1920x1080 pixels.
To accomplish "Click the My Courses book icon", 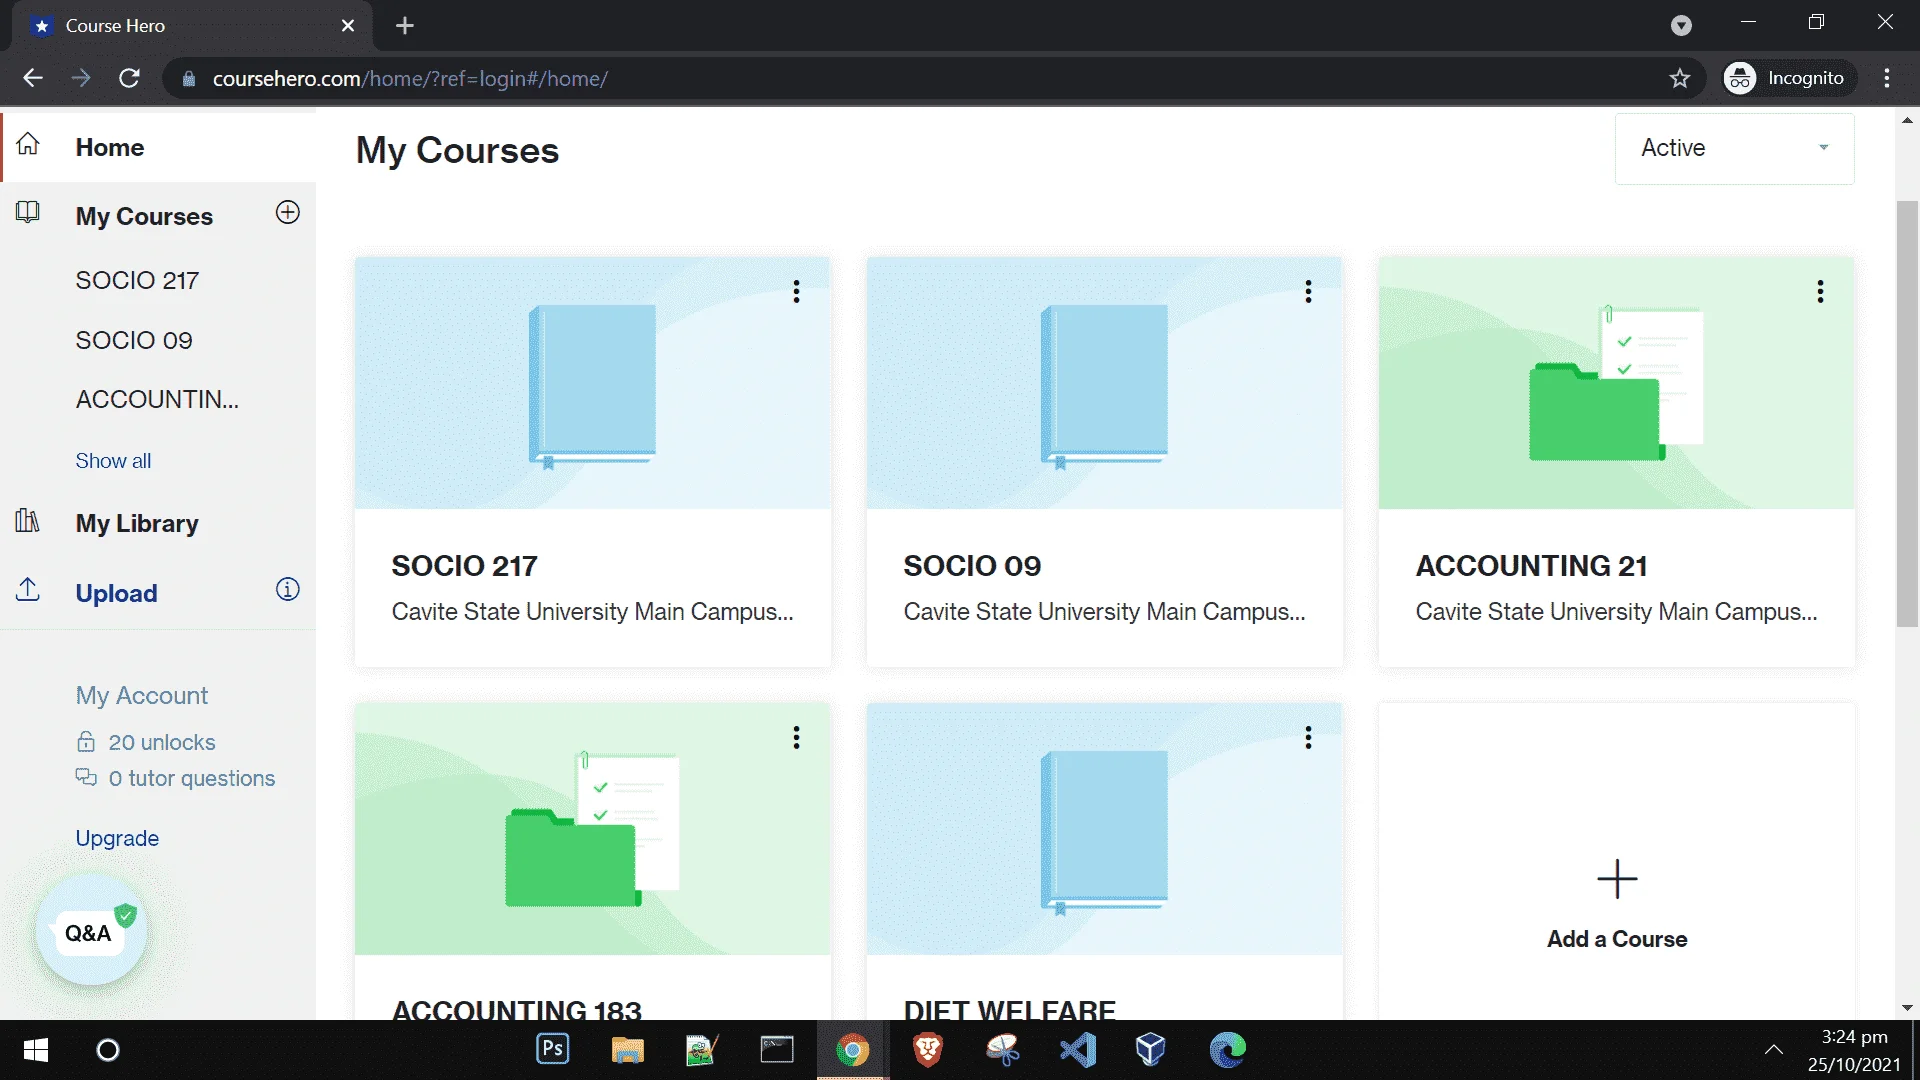I will click(x=28, y=213).
